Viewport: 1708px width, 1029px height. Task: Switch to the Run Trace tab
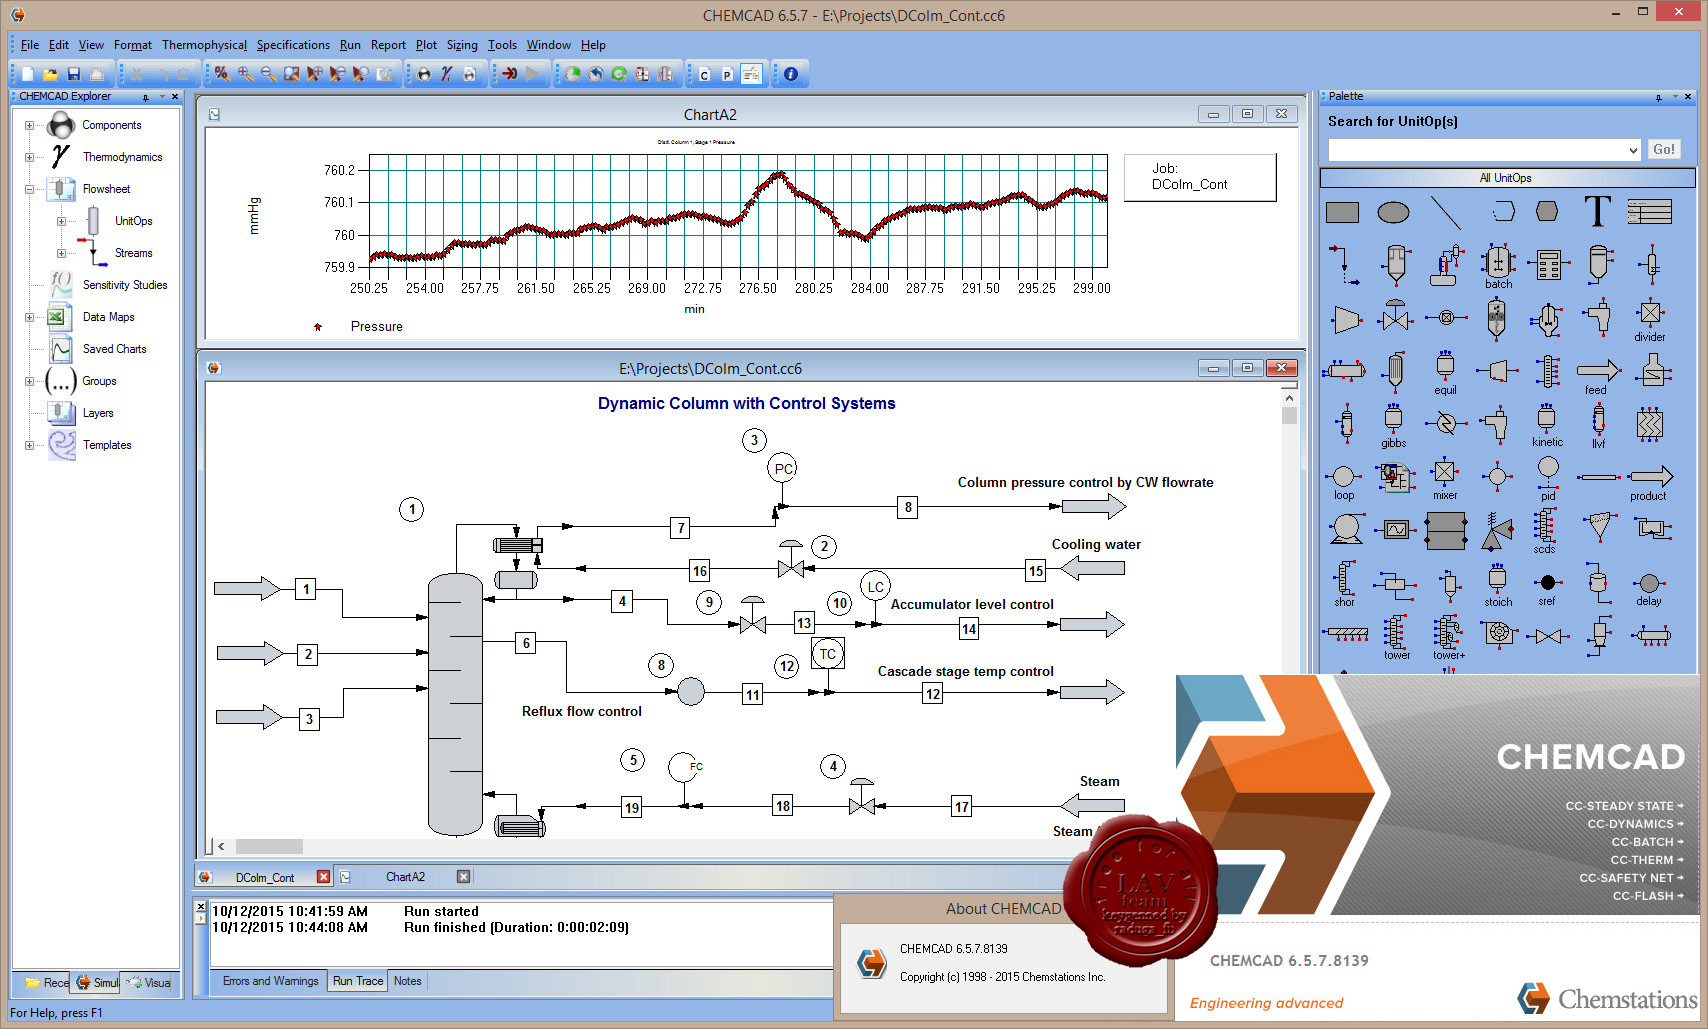pyautogui.click(x=358, y=981)
